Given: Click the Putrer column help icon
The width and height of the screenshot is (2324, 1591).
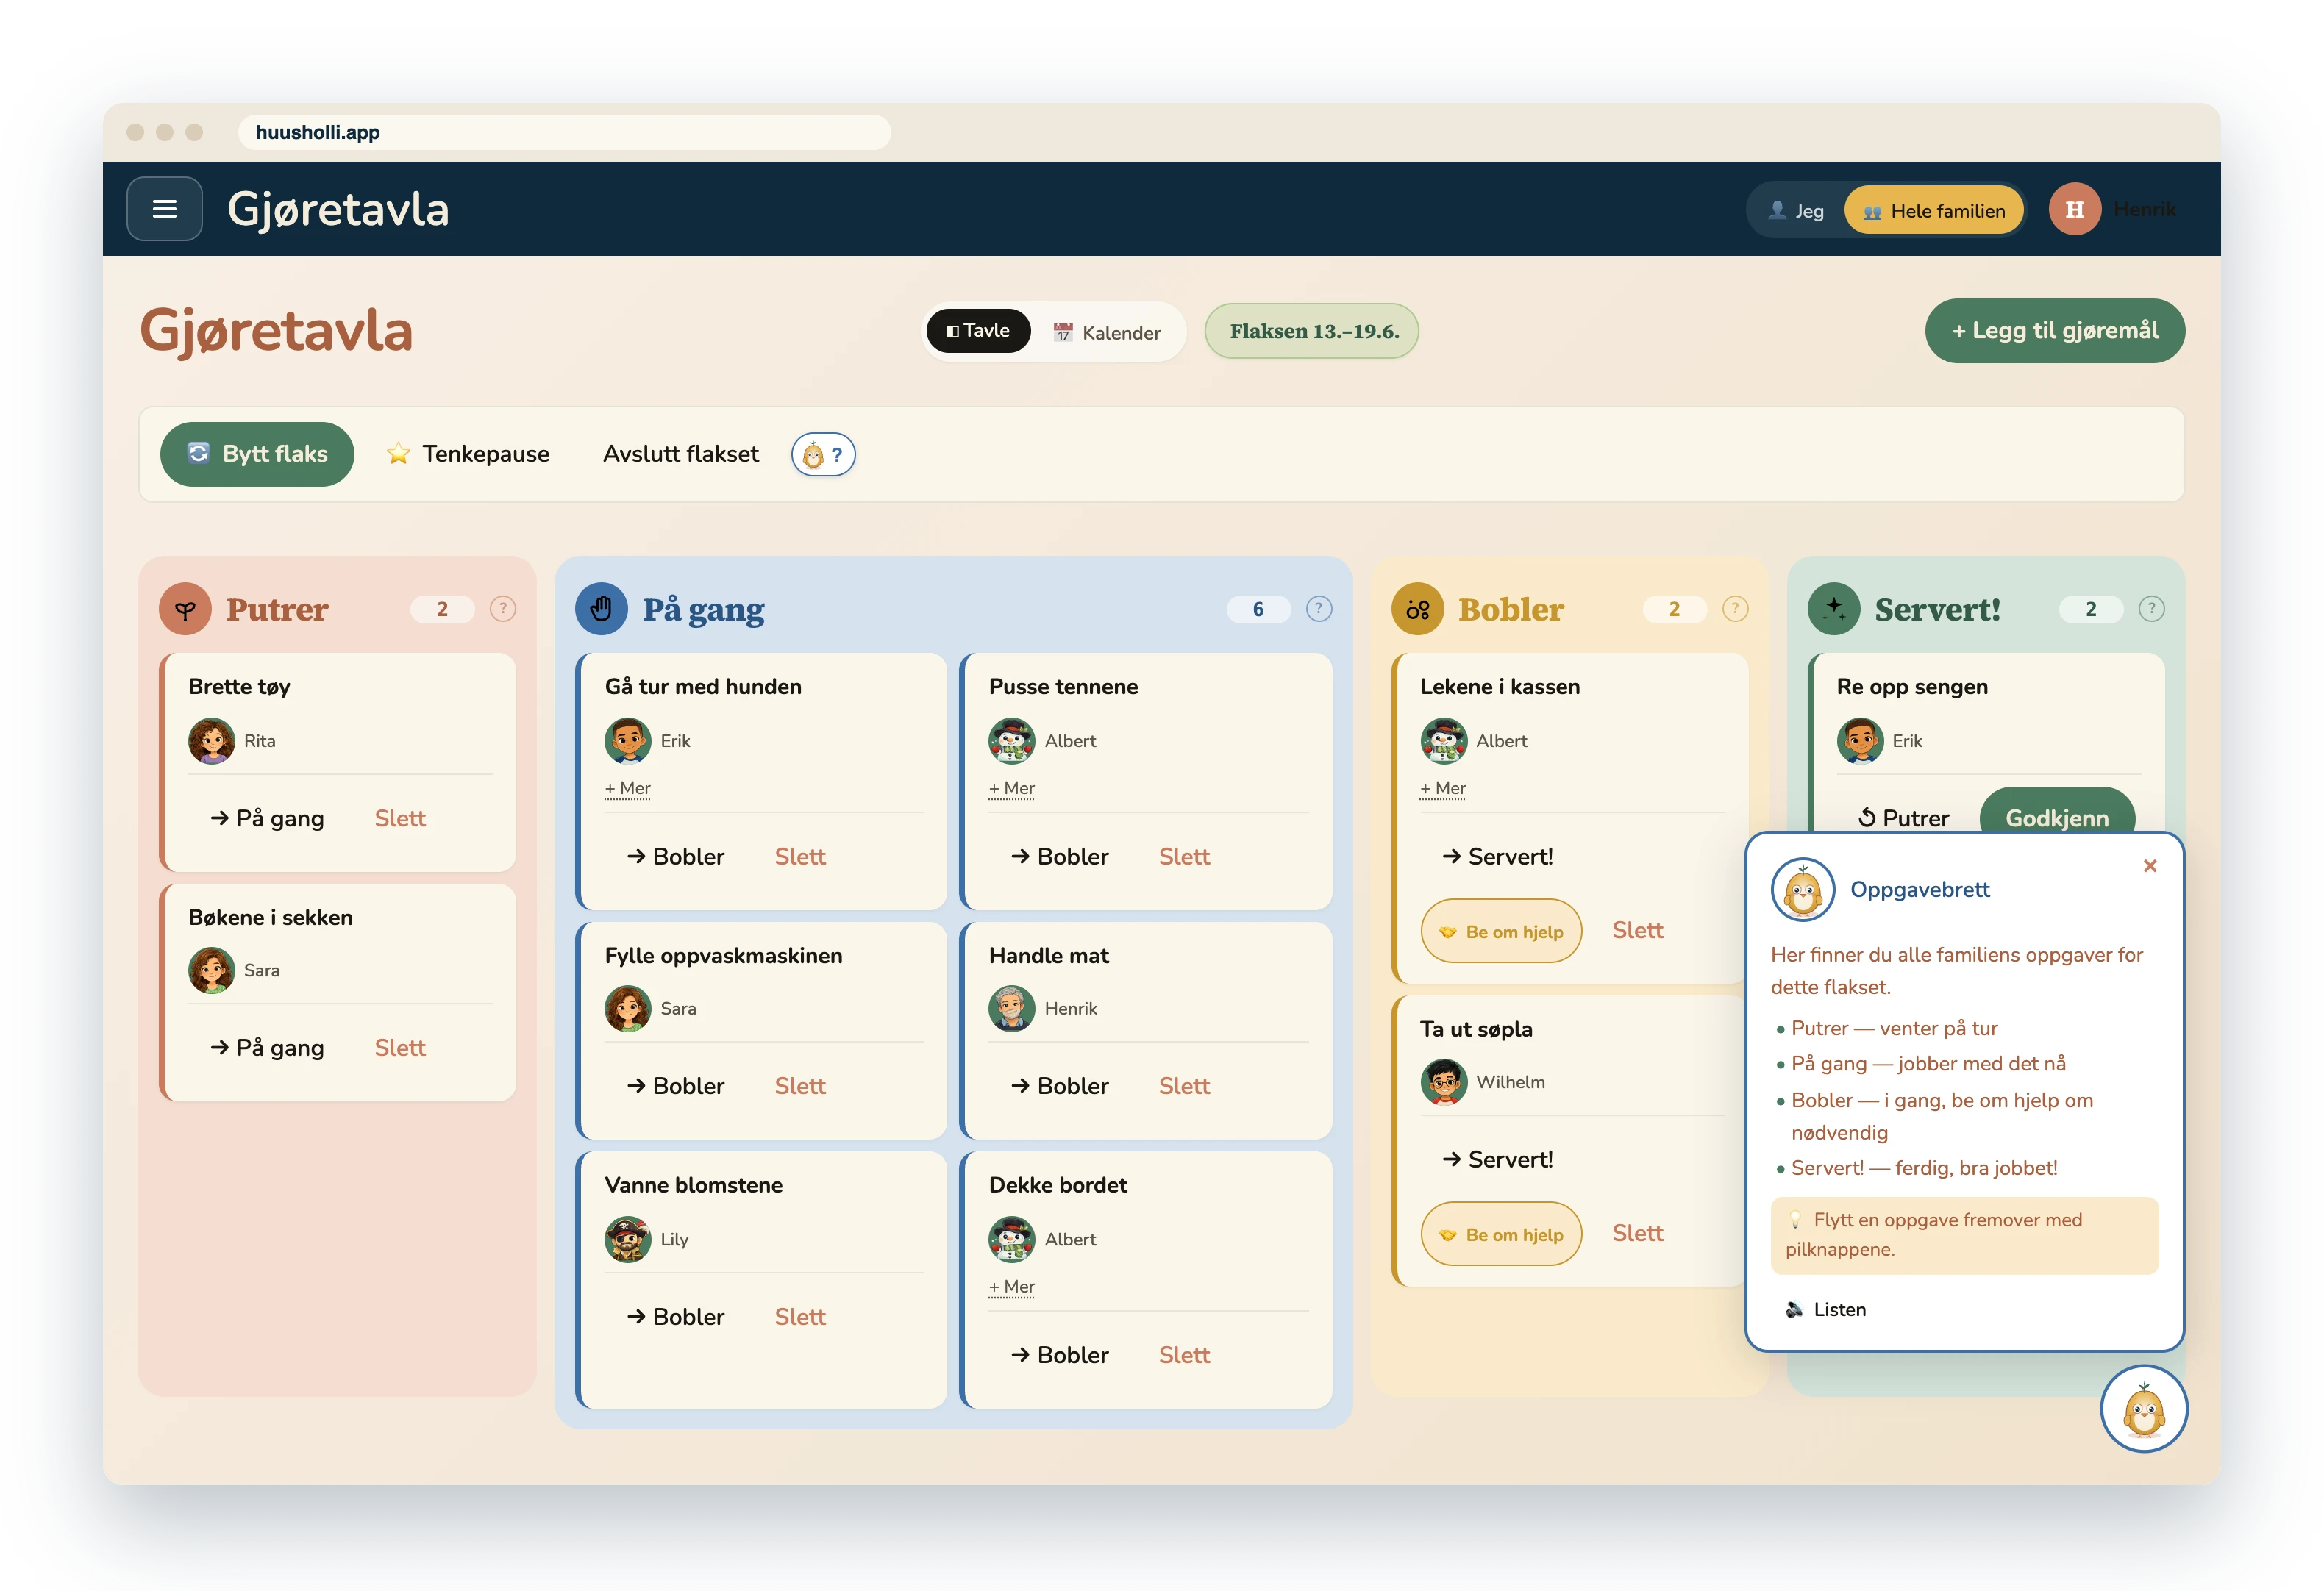Looking at the screenshot, I should click(x=503, y=608).
